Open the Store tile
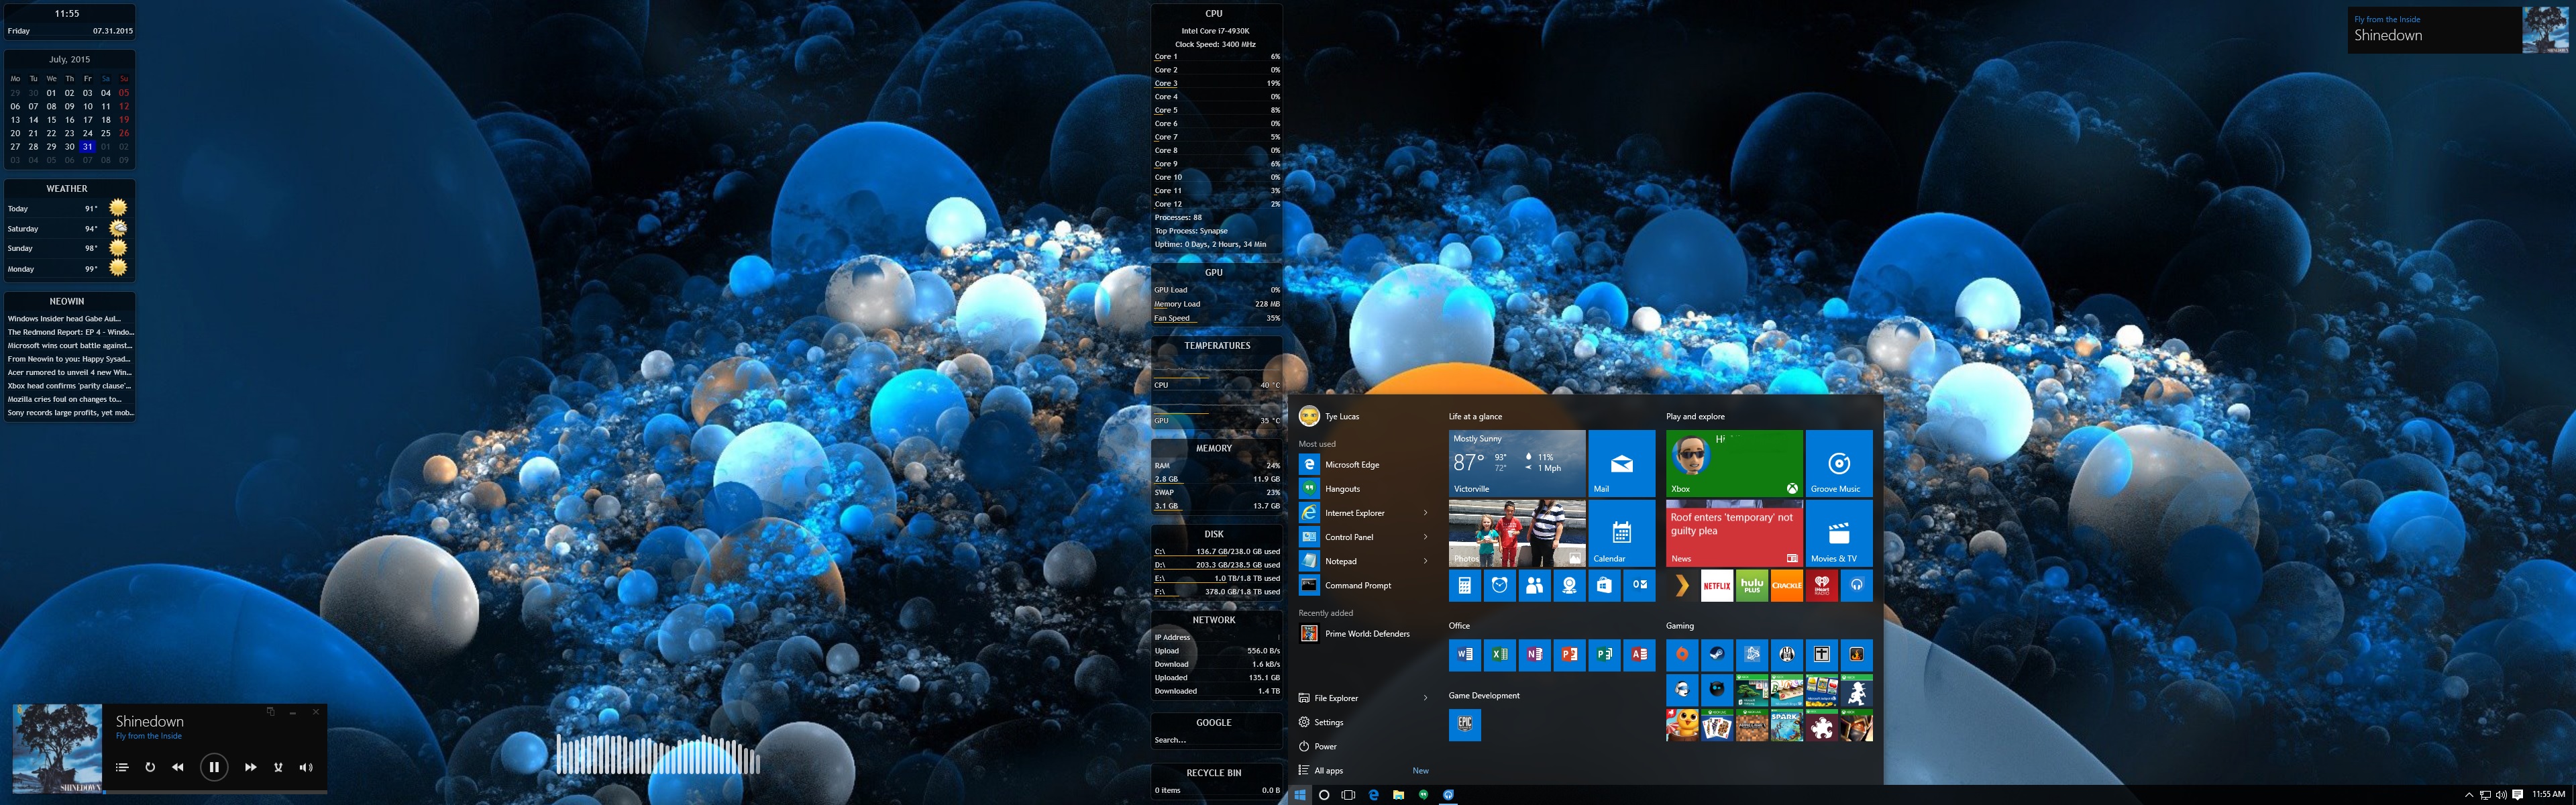The height and width of the screenshot is (805, 2576). [1604, 586]
